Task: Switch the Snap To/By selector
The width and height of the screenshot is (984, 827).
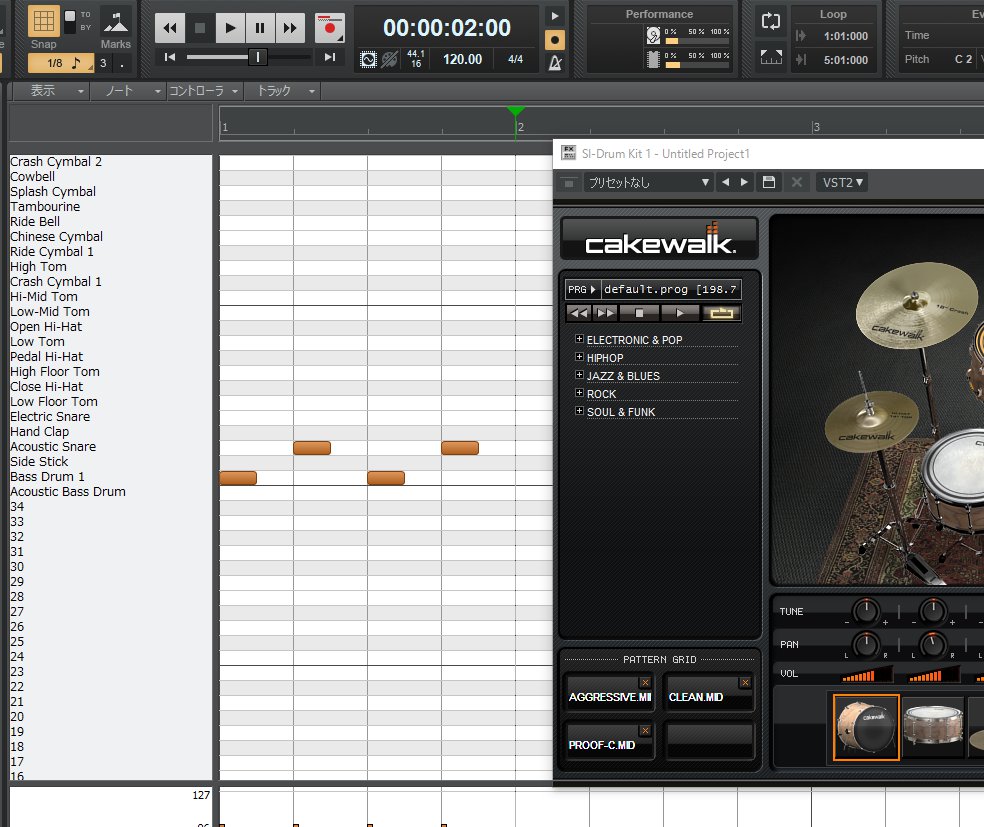Action: point(70,21)
